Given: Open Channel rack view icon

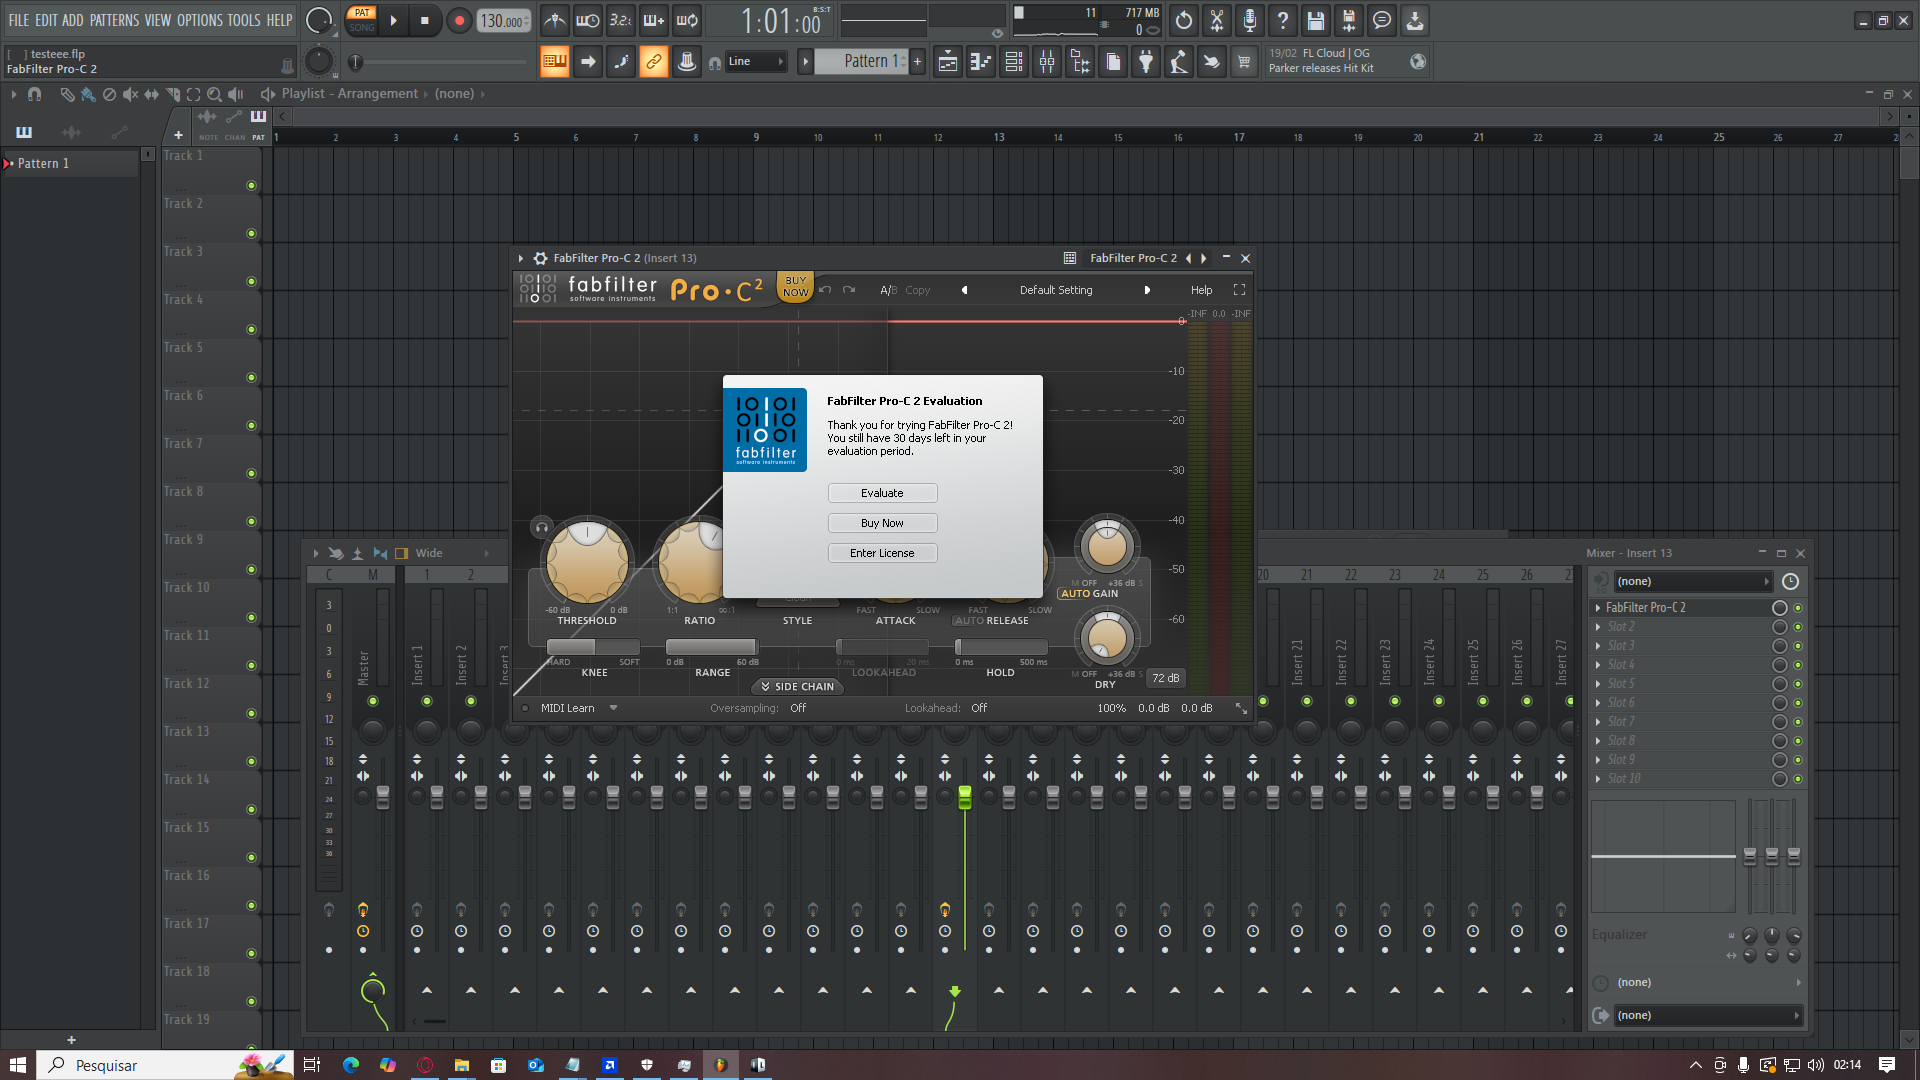Looking at the screenshot, I should [1013, 62].
